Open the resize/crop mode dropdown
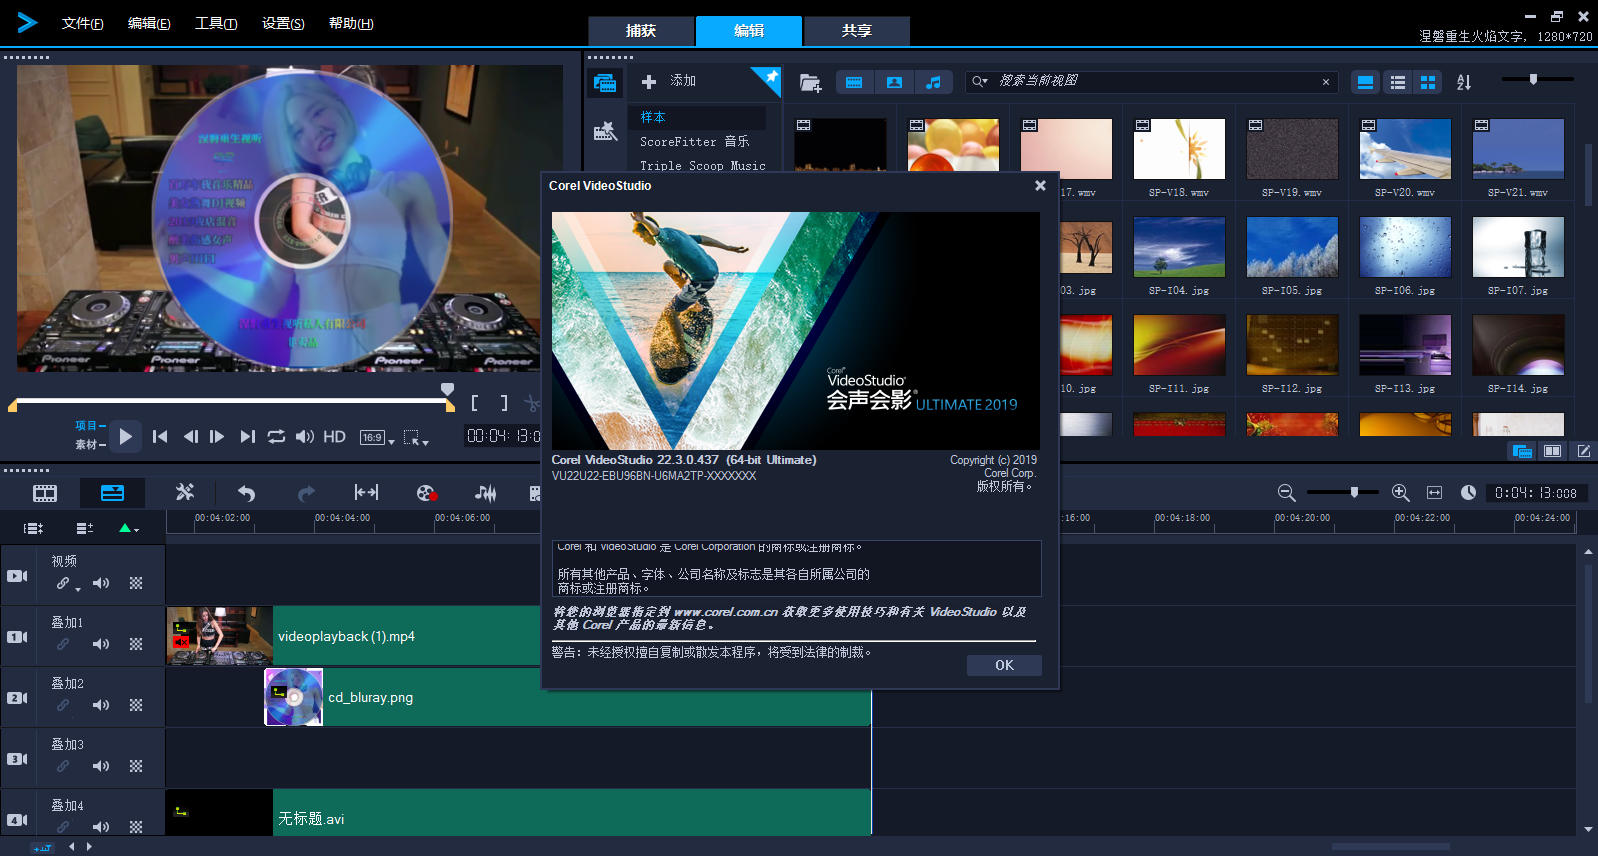The image size is (1598, 856). click(x=416, y=438)
